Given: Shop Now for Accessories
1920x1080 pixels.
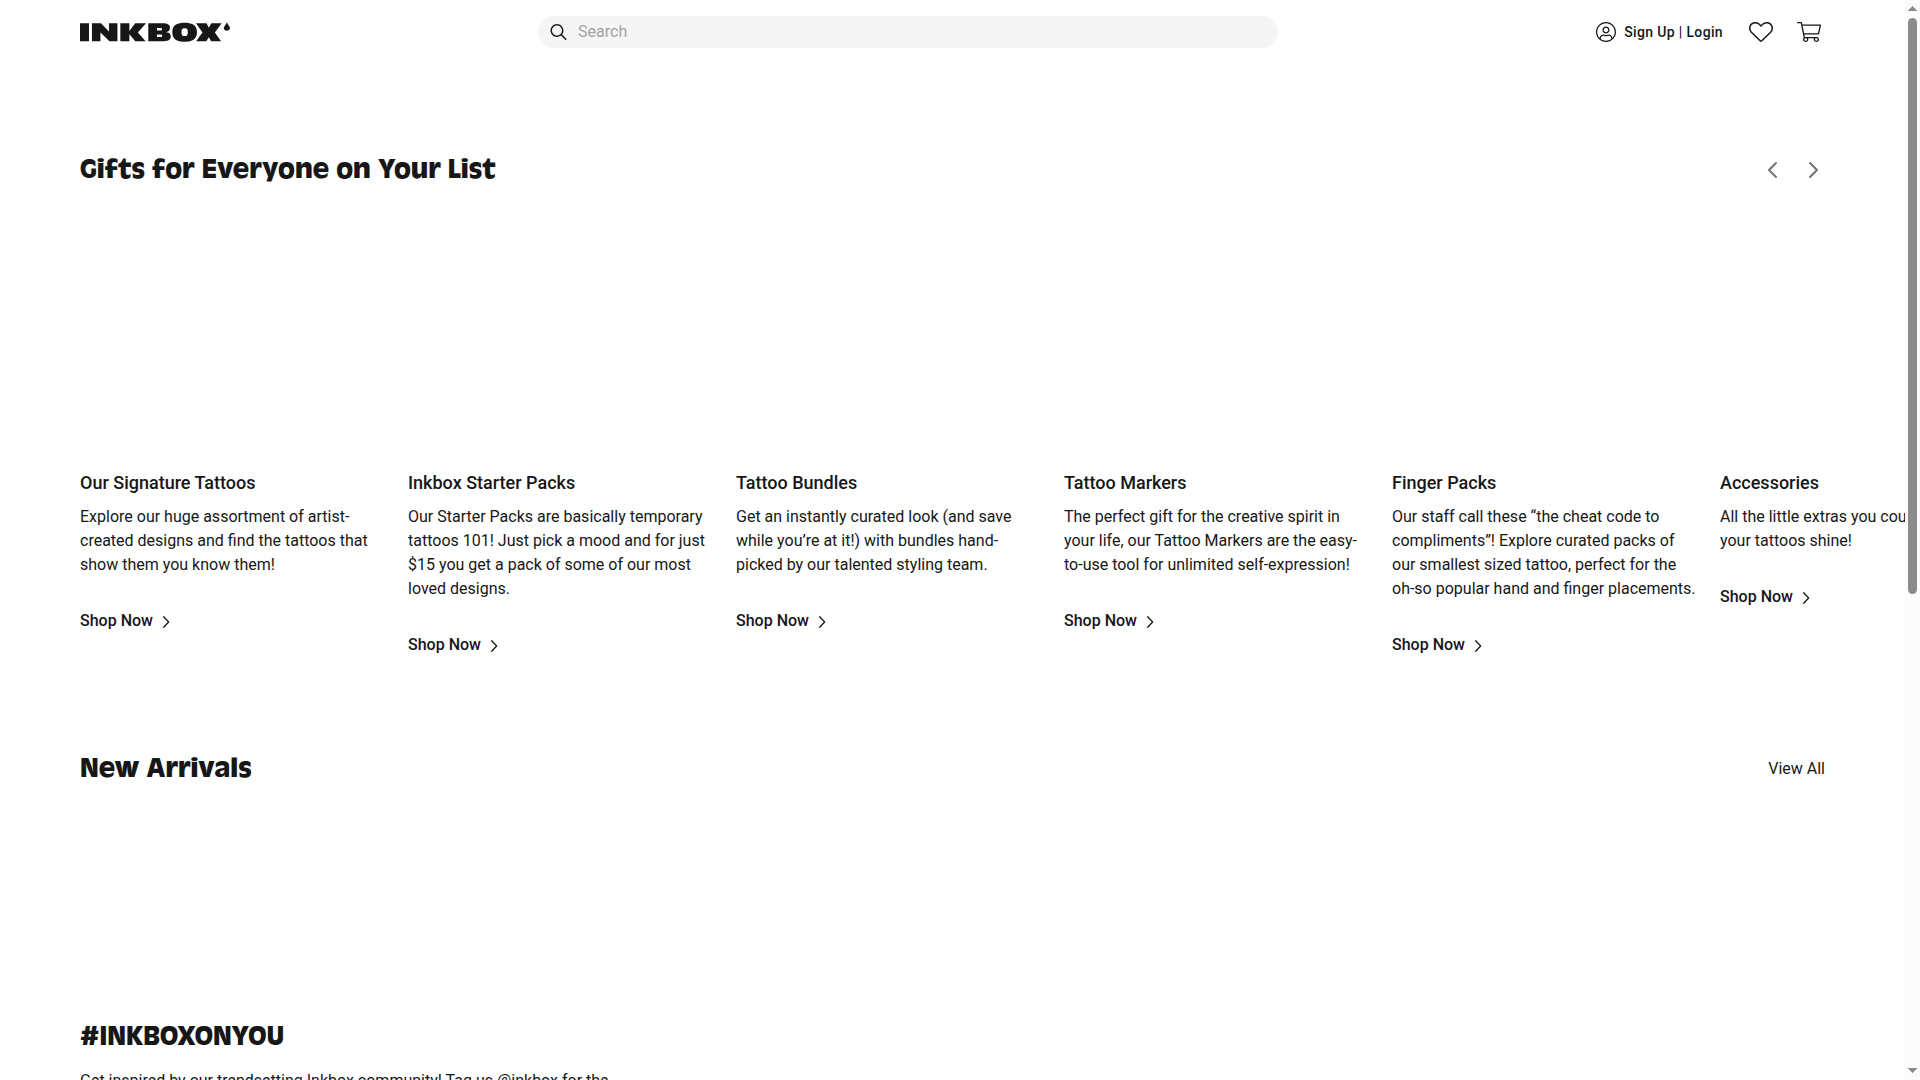Looking at the screenshot, I should tap(1756, 597).
